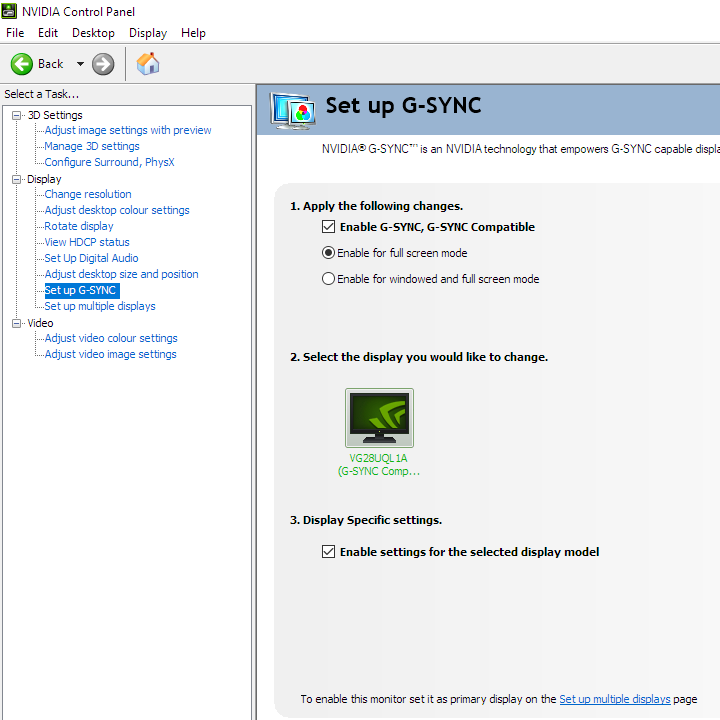720x720 pixels.
Task: Open Rotate display task
Action: point(79,226)
